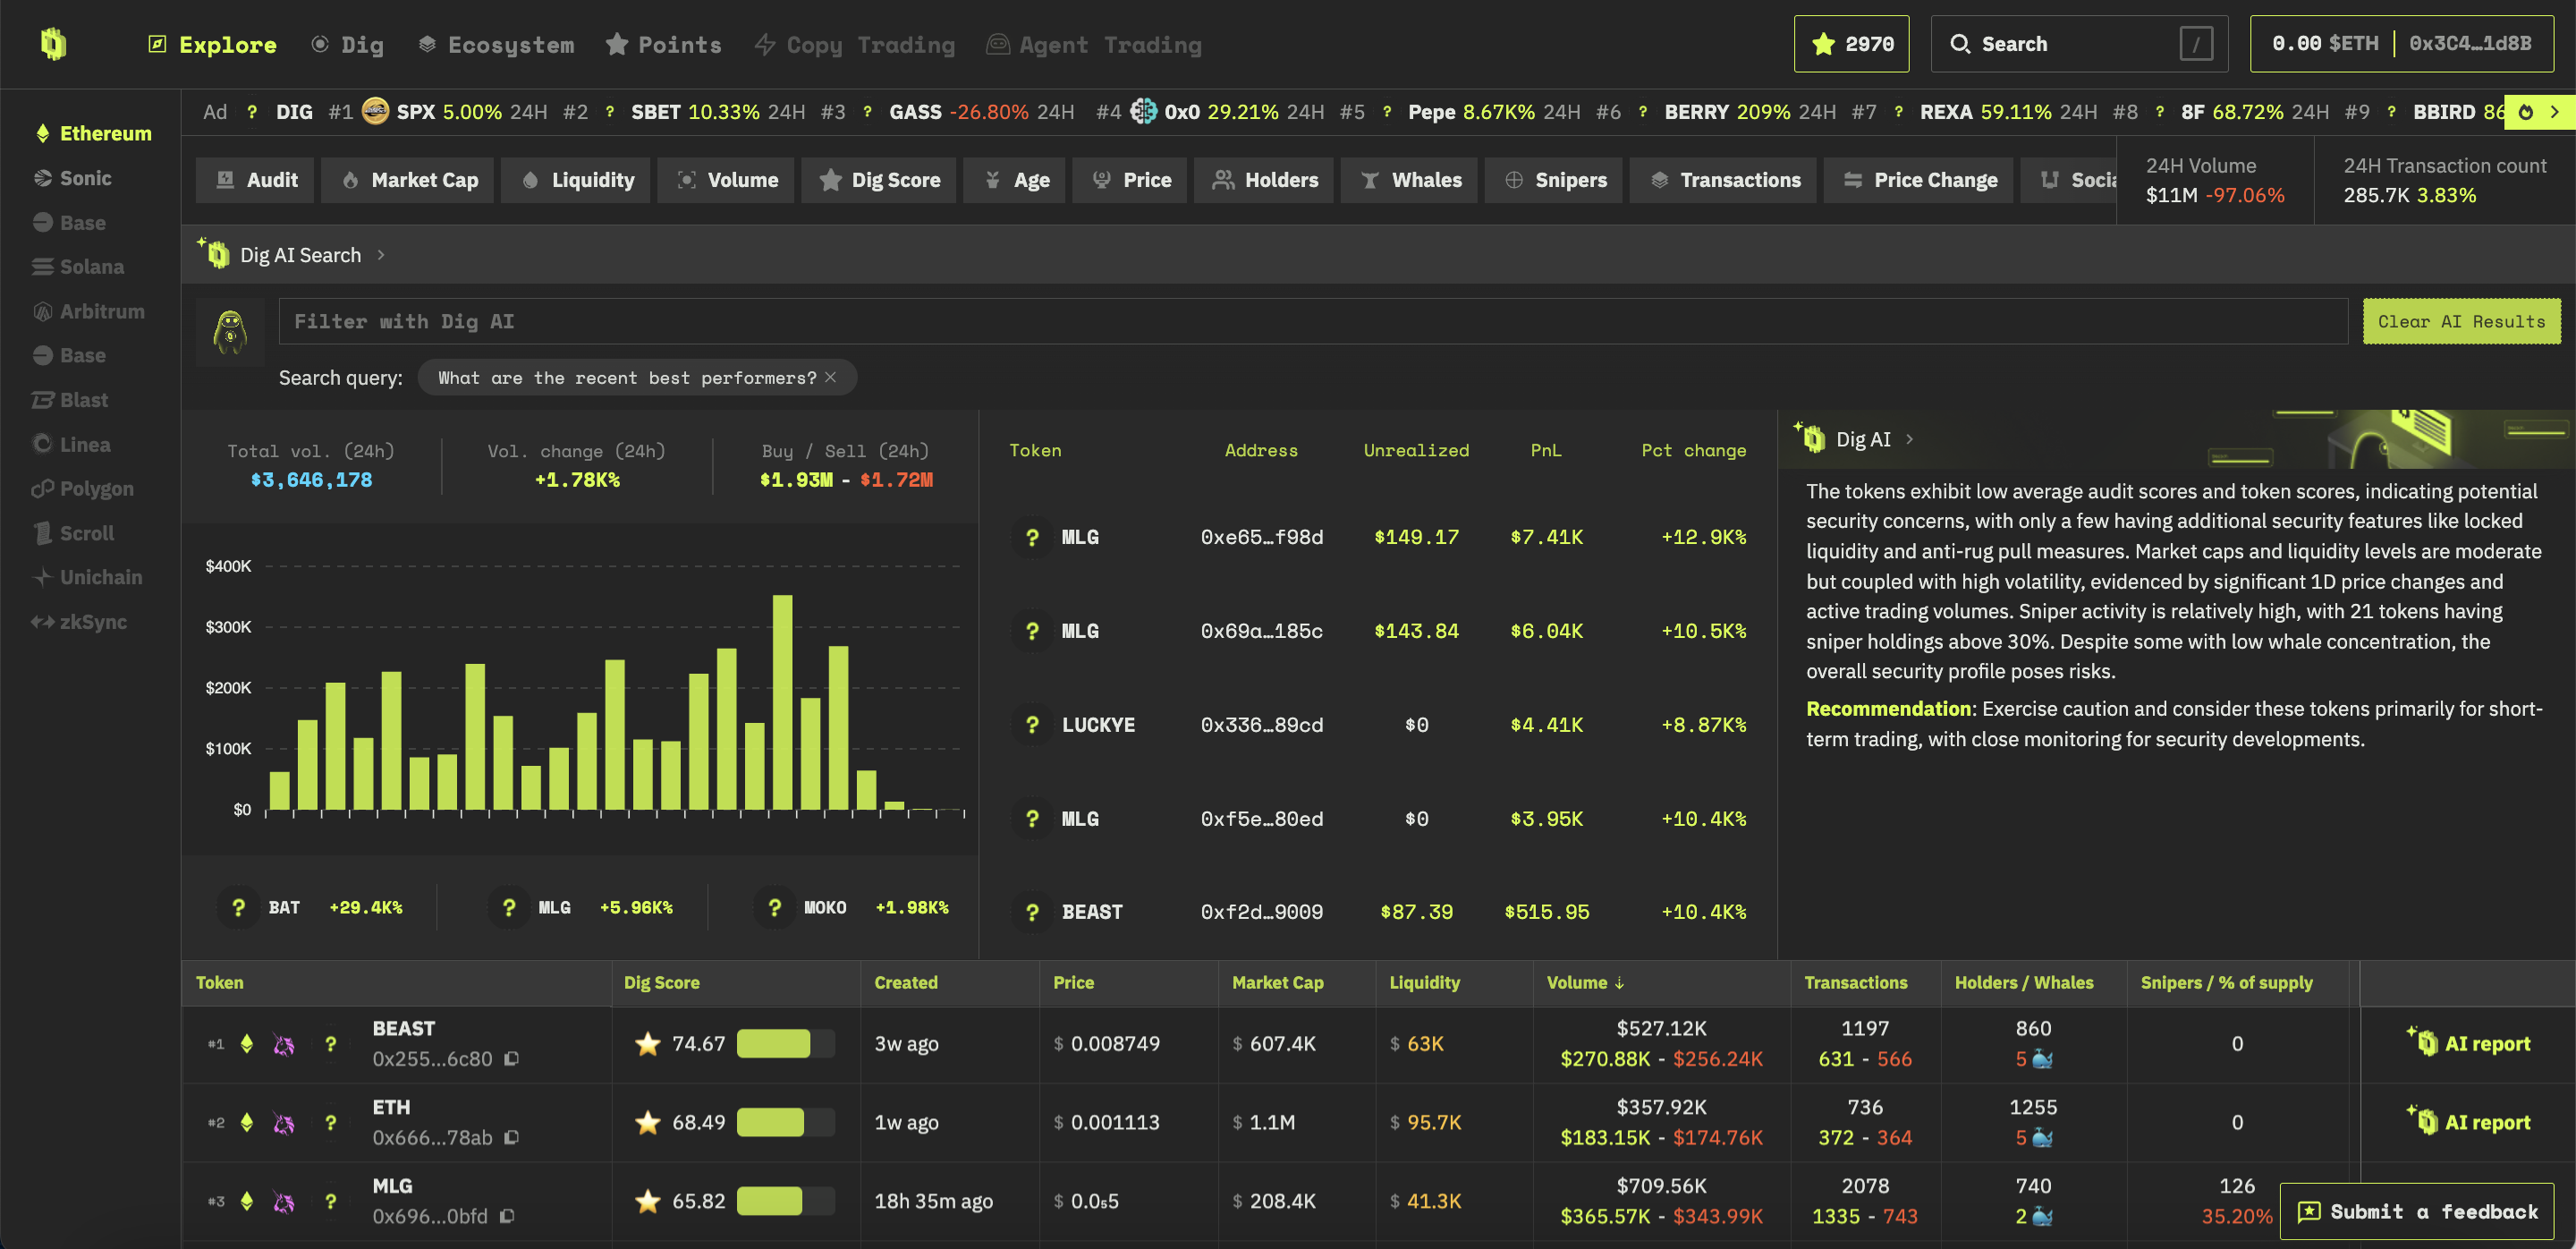Click the refresh icon on ticker bar
The width and height of the screenshot is (2576, 1249).
tap(2526, 112)
